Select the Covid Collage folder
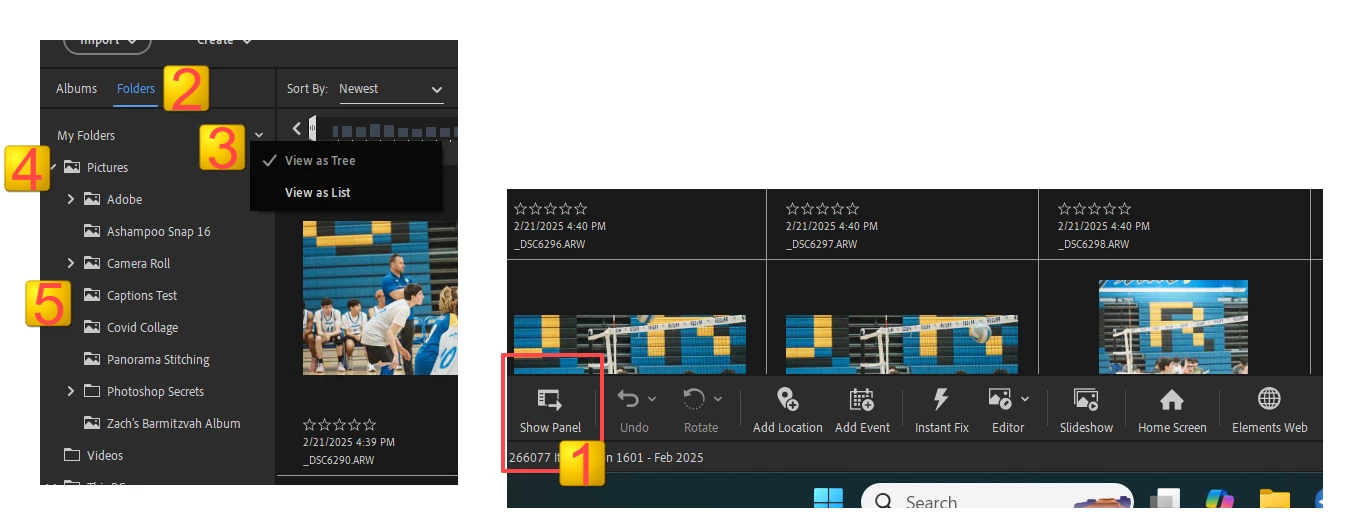This screenshot has width=1354, height=525. 142,327
